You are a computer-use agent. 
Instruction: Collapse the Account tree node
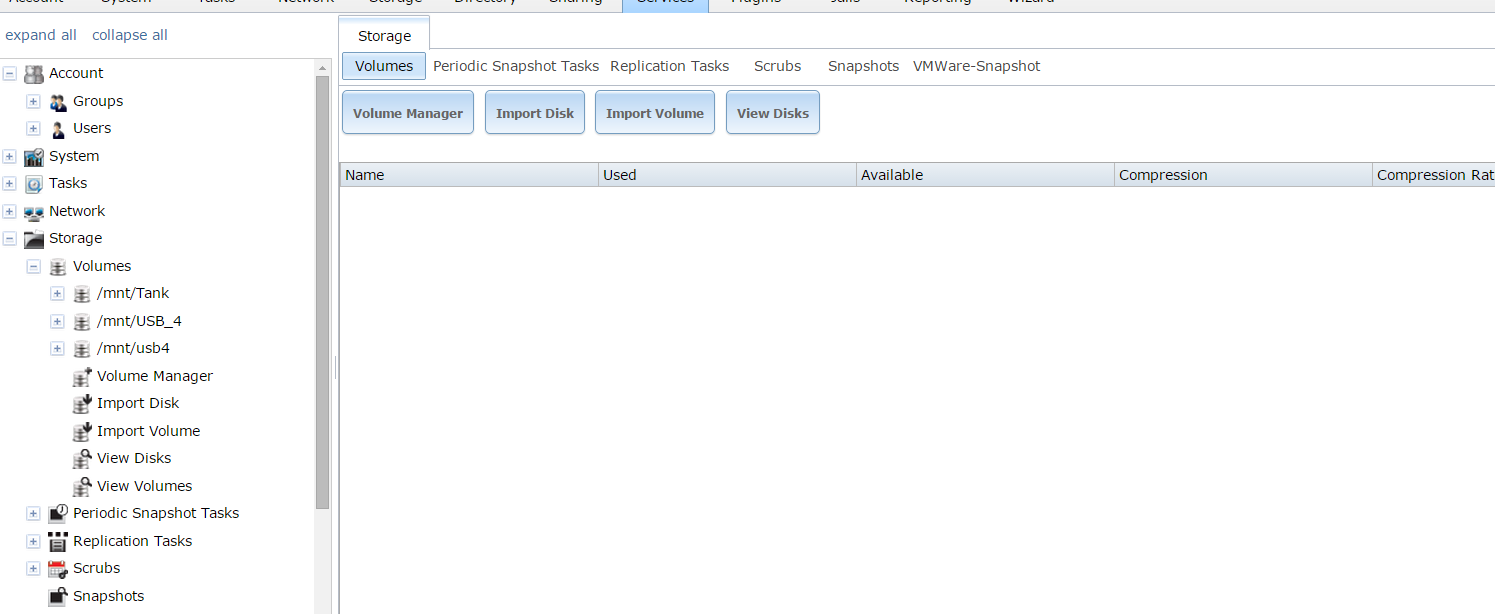pyautogui.click(x=10, y=74)
